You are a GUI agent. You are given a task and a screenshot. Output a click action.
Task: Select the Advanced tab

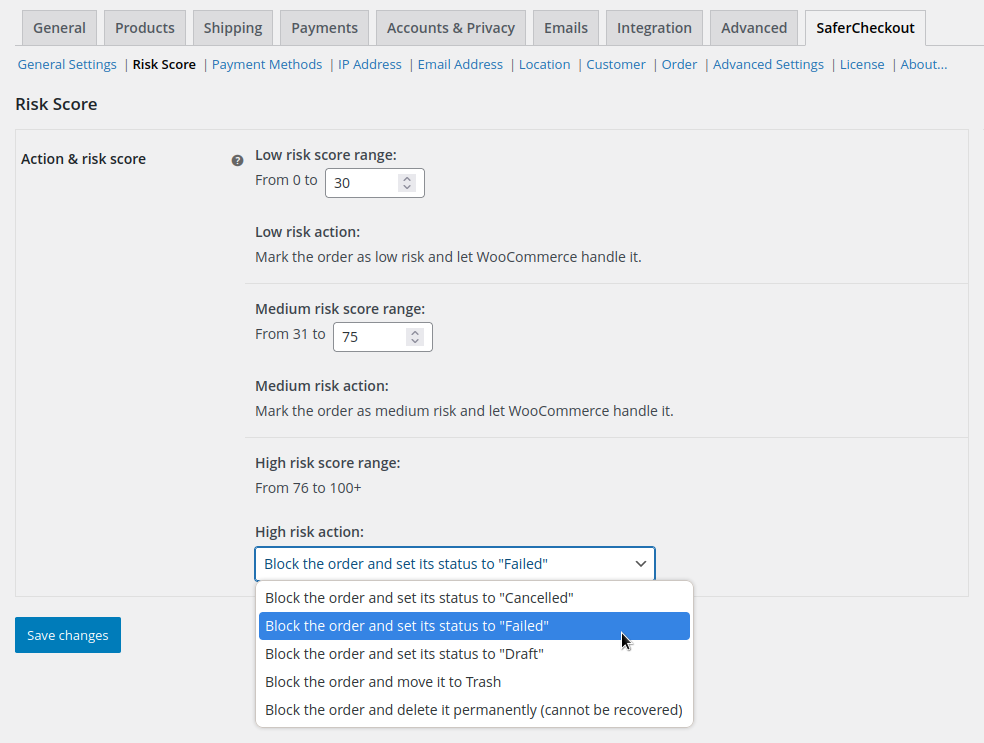[x=754, y=28]
